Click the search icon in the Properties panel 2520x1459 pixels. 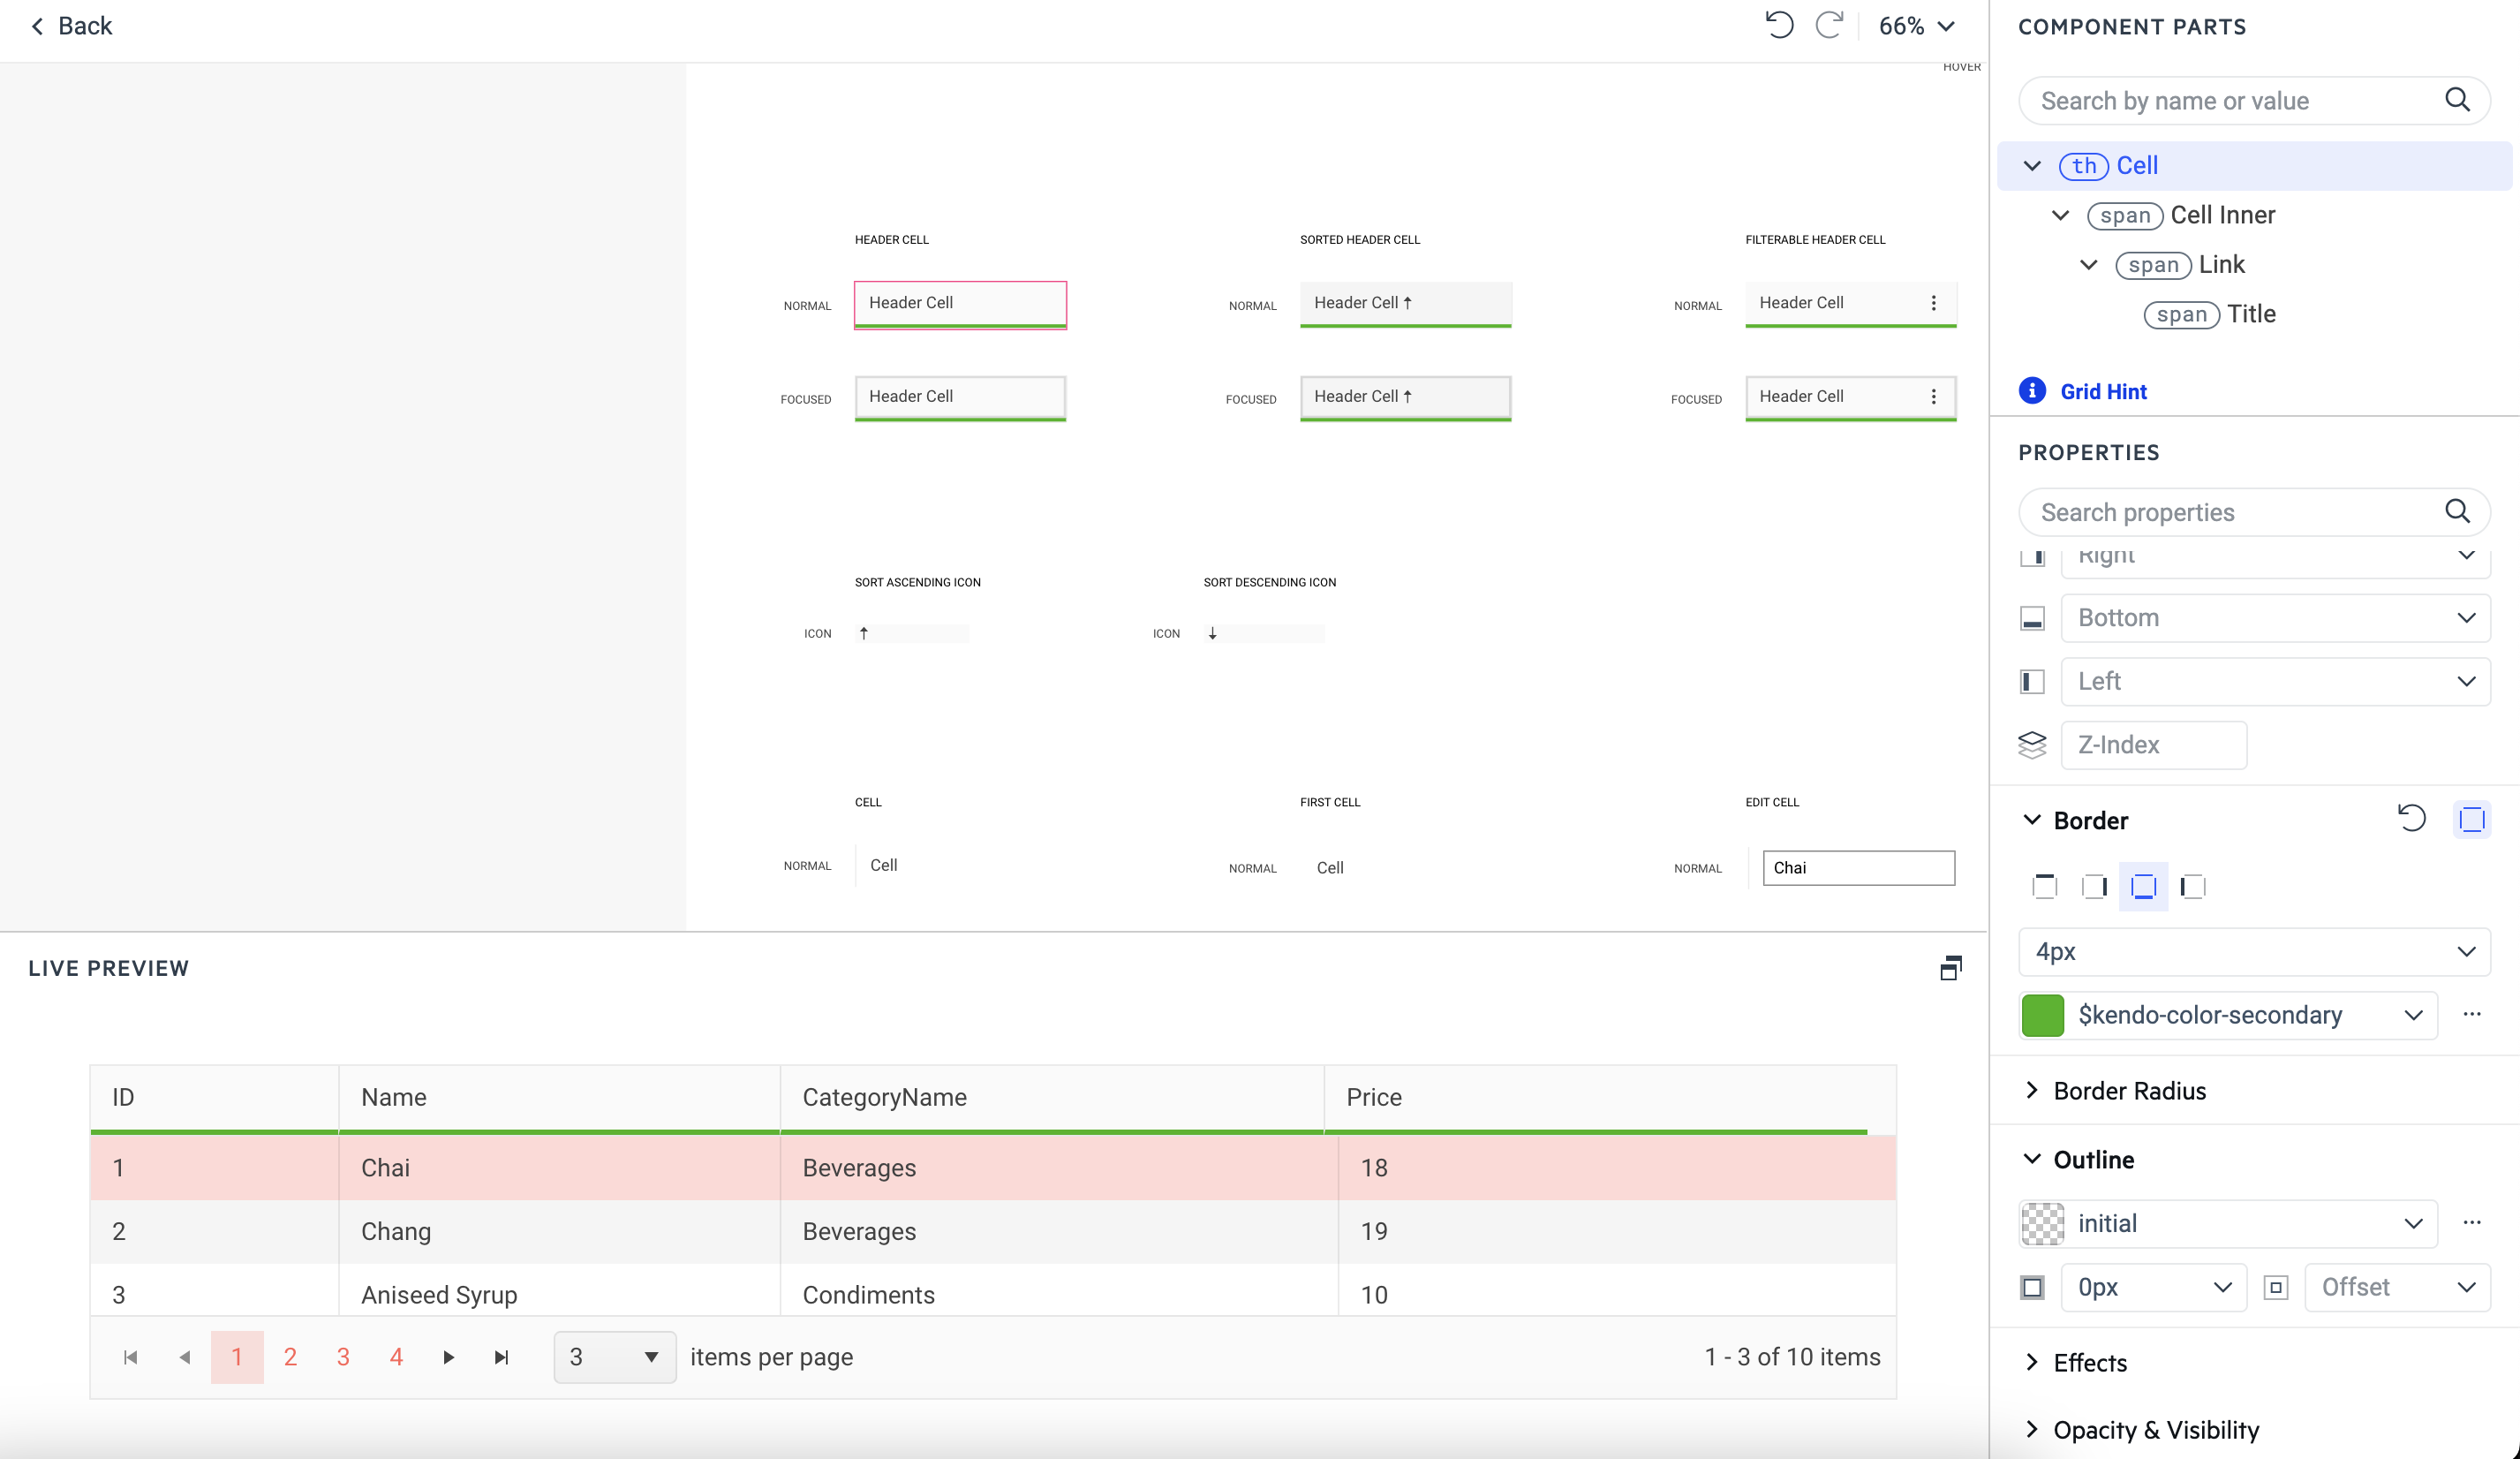click(2459, 511)
